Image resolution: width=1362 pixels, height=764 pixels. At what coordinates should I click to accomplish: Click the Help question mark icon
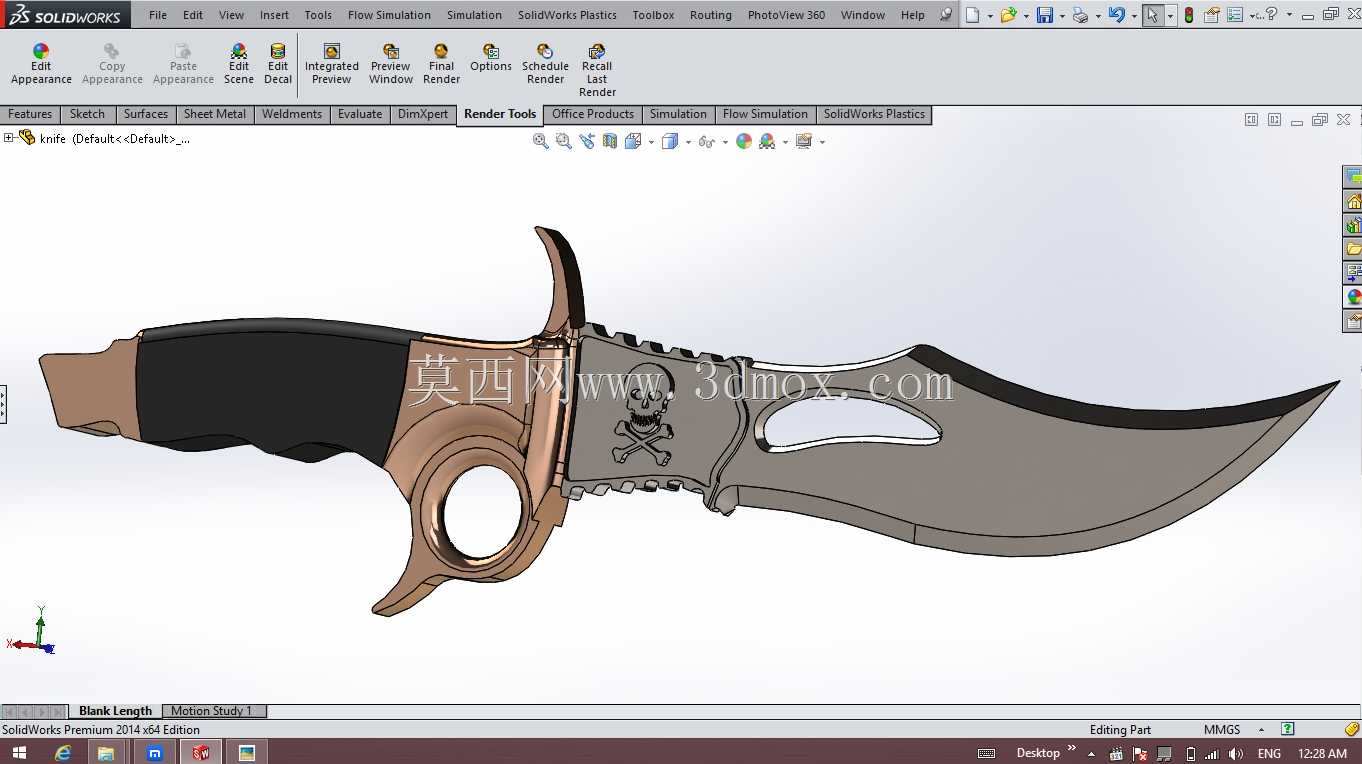pyautogui.click(x=1271, y=14)
